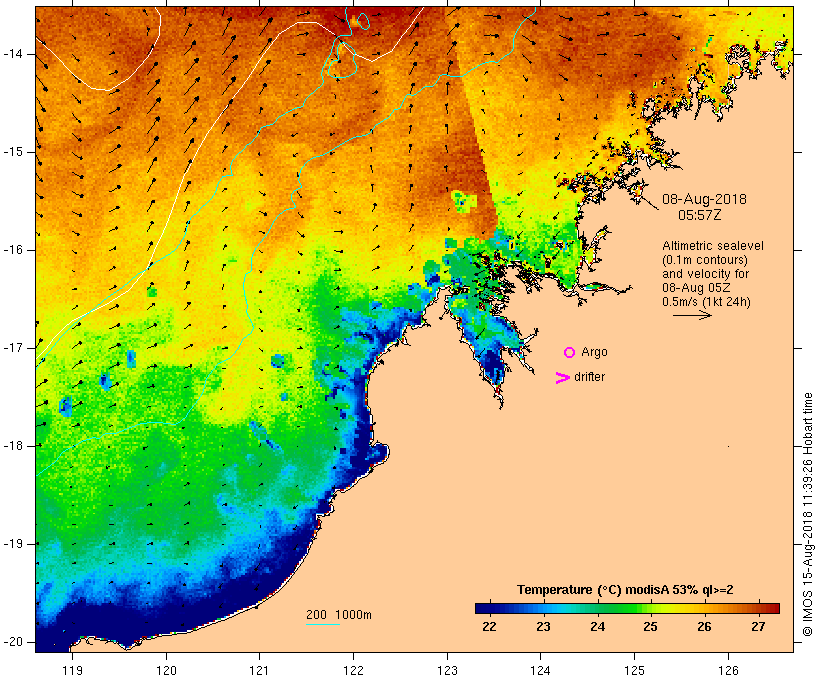The height and width of the screenshot is (680, 820).
Task: Click the color bar label 24
Action: pyautogui.click(x=597, y=627)
